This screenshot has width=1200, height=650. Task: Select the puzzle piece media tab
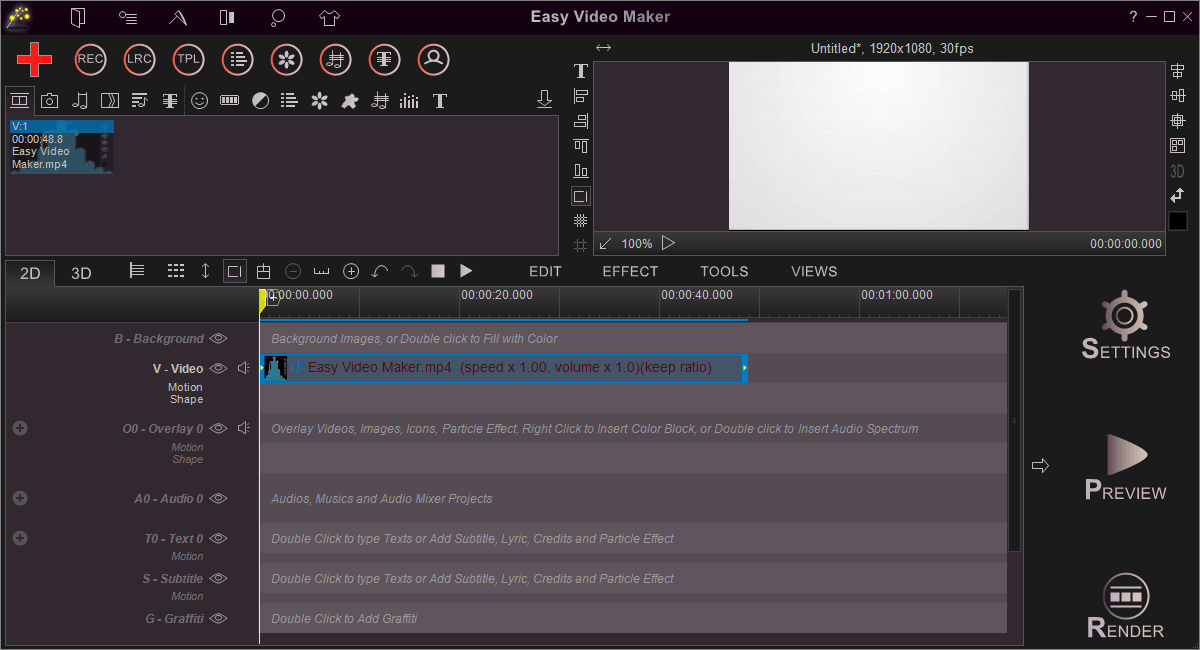[x=350, y=101]
